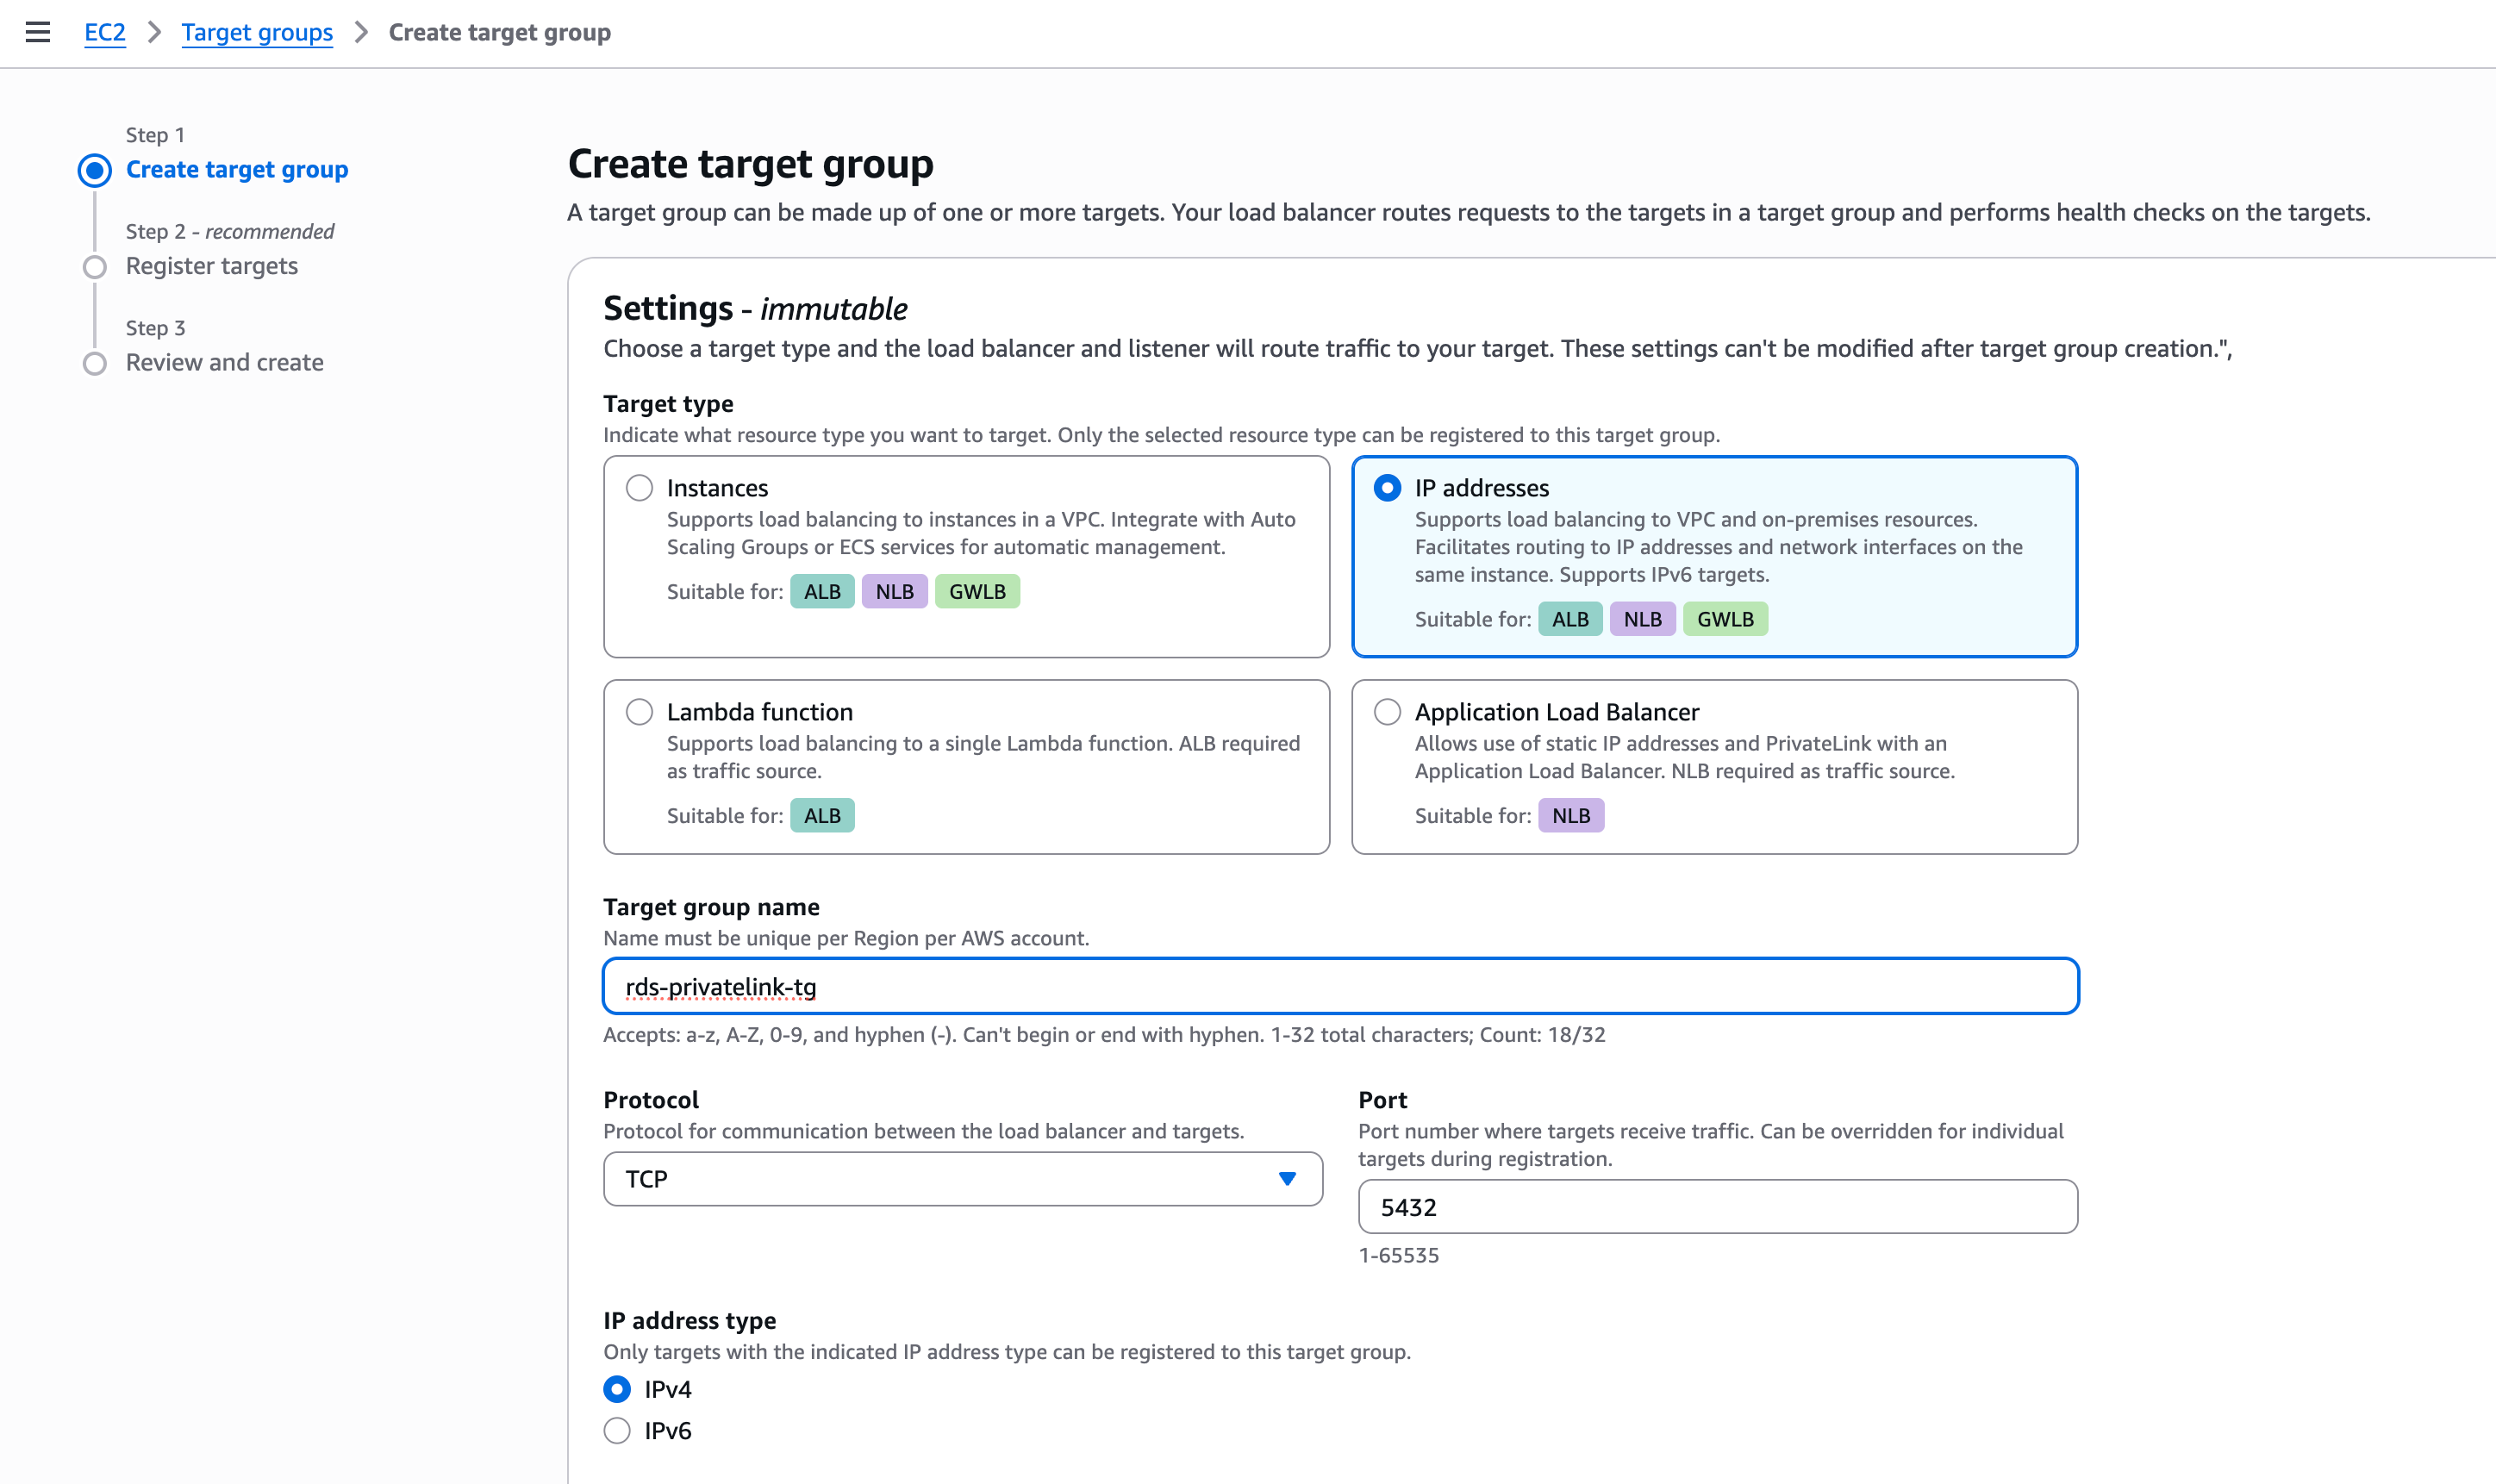Select Application Load Balancer target type
This screenshot has width=2496, height=1484.
click(x=1388, y=712)
